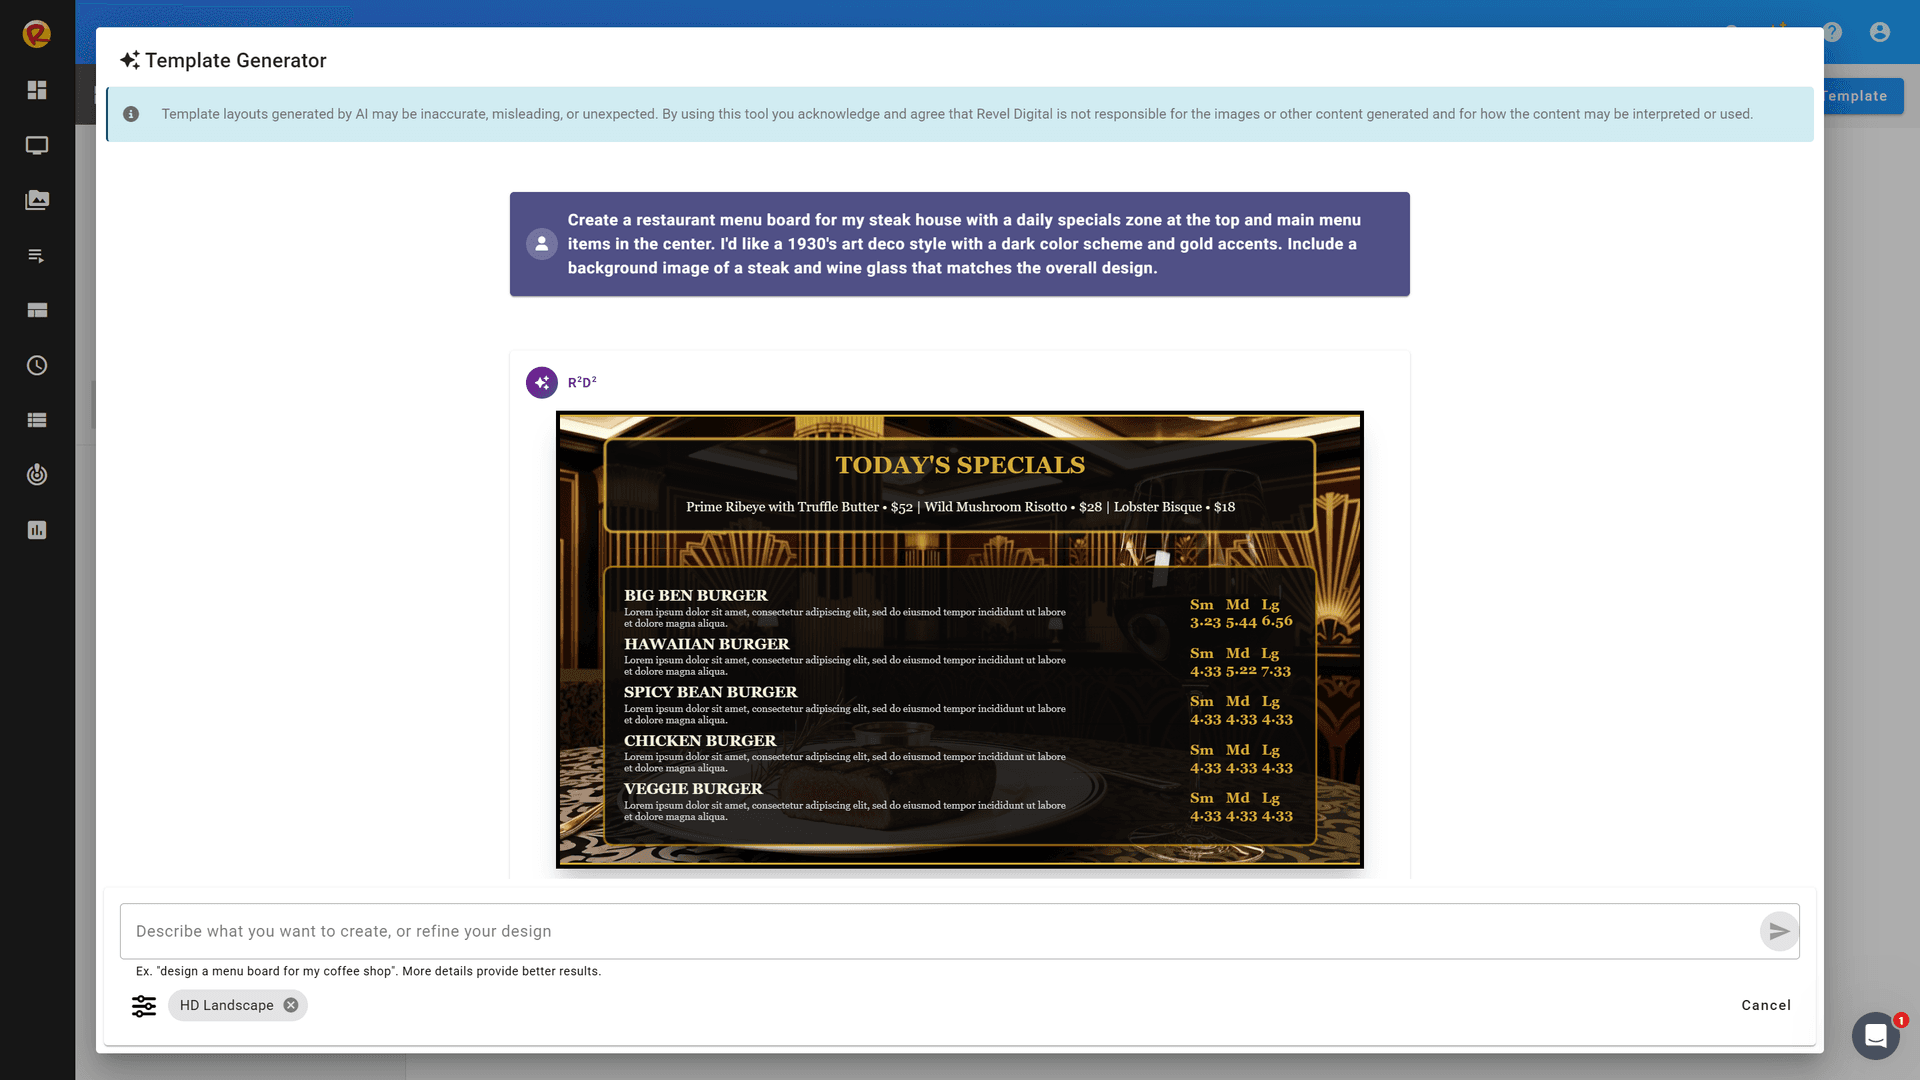Open the help question mark icon
Viewport: 1920px width, 1080px height.
1832,32
